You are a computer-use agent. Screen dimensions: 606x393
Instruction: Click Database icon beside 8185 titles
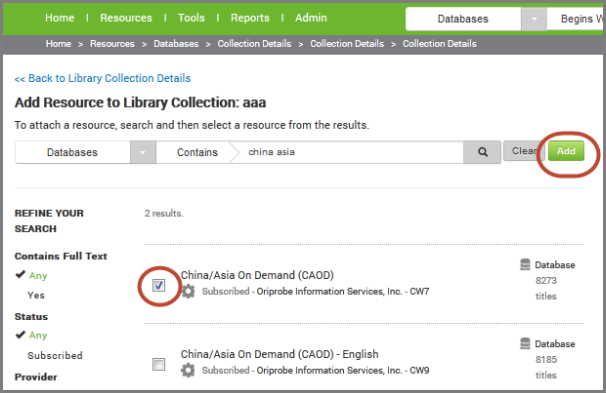(x=525, y=344)
